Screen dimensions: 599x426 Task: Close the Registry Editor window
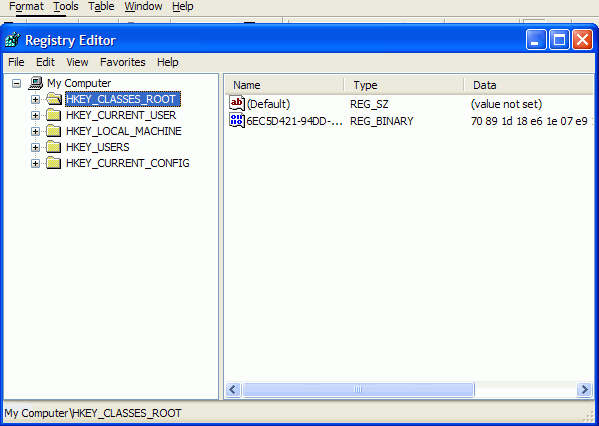click(x=582, y=39)
